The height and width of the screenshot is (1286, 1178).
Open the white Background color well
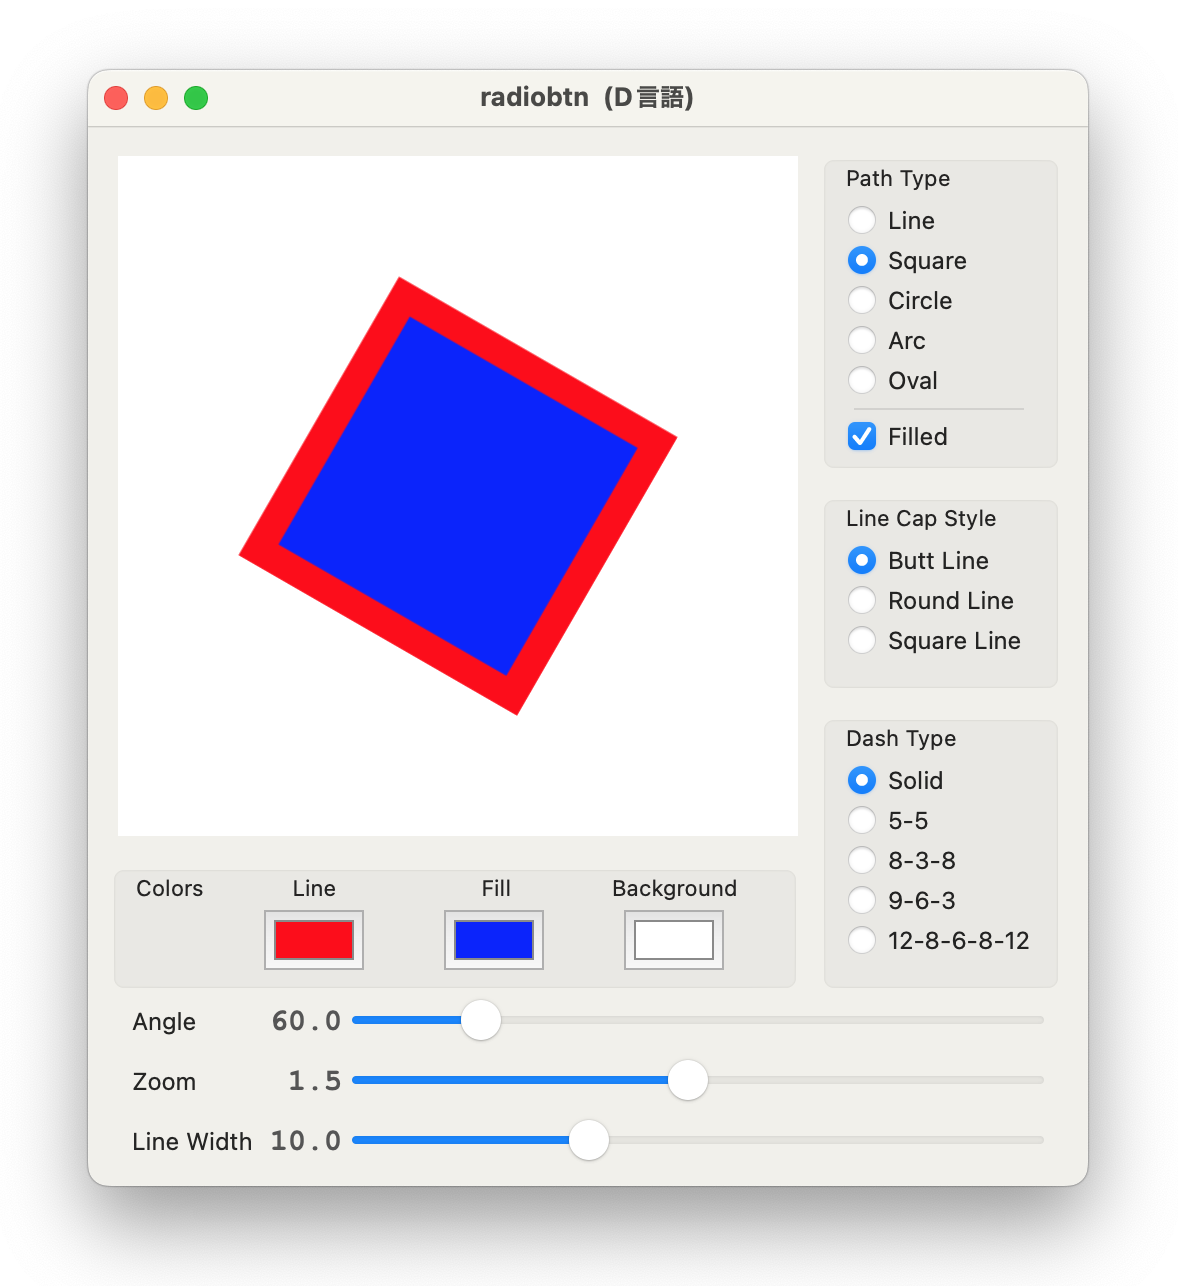point(674,940)
